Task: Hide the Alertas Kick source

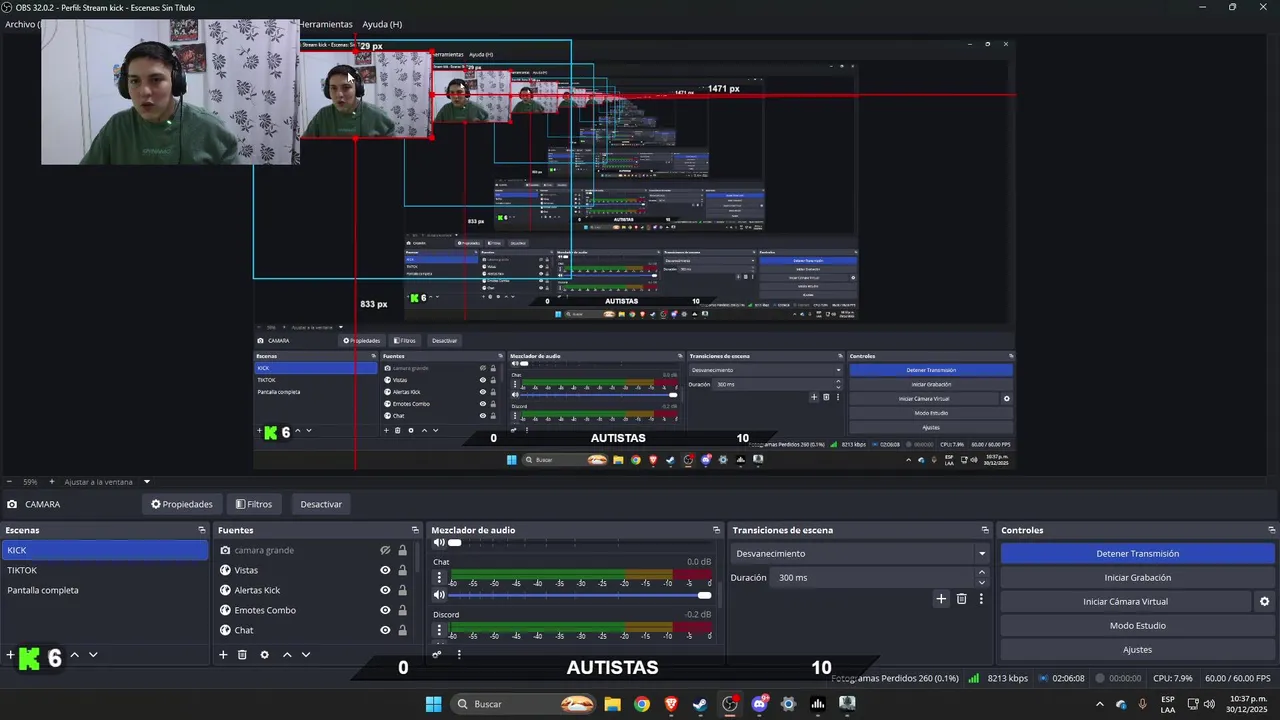Action: click(385, 590)
